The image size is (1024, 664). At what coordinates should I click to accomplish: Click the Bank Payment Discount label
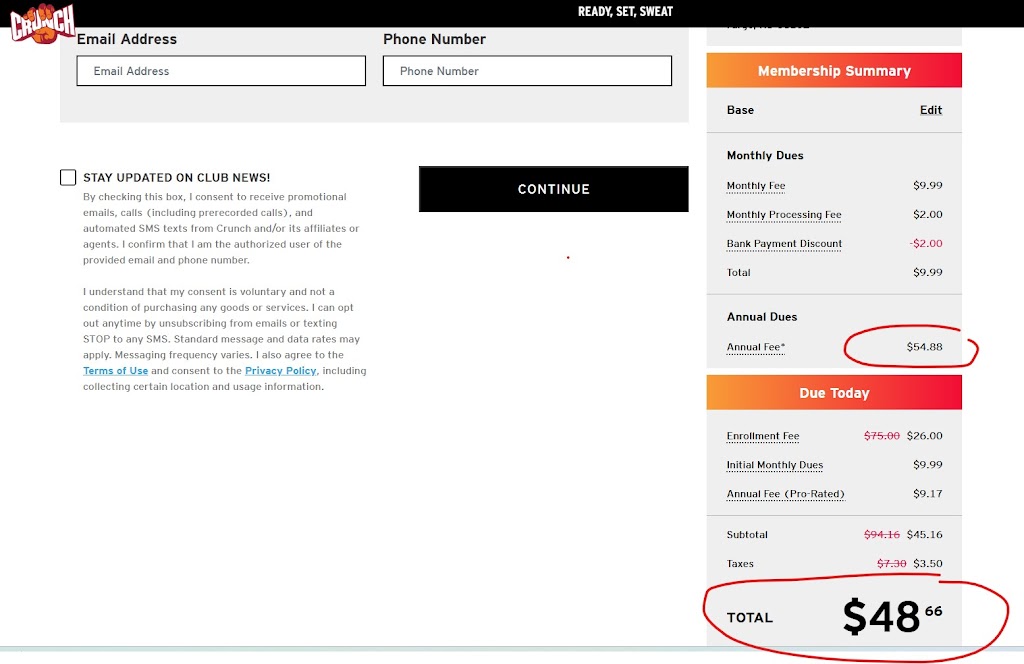click(x=784, y=244)
